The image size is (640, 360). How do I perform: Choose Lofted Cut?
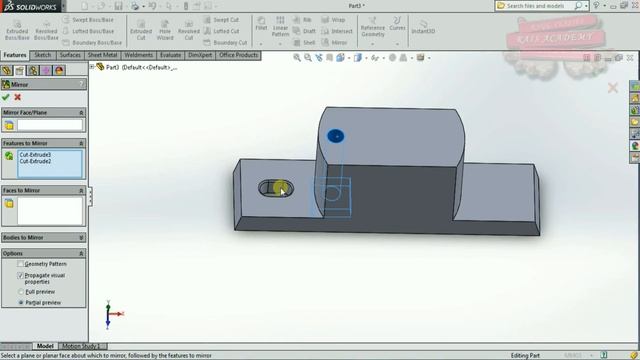click(221, 31)
